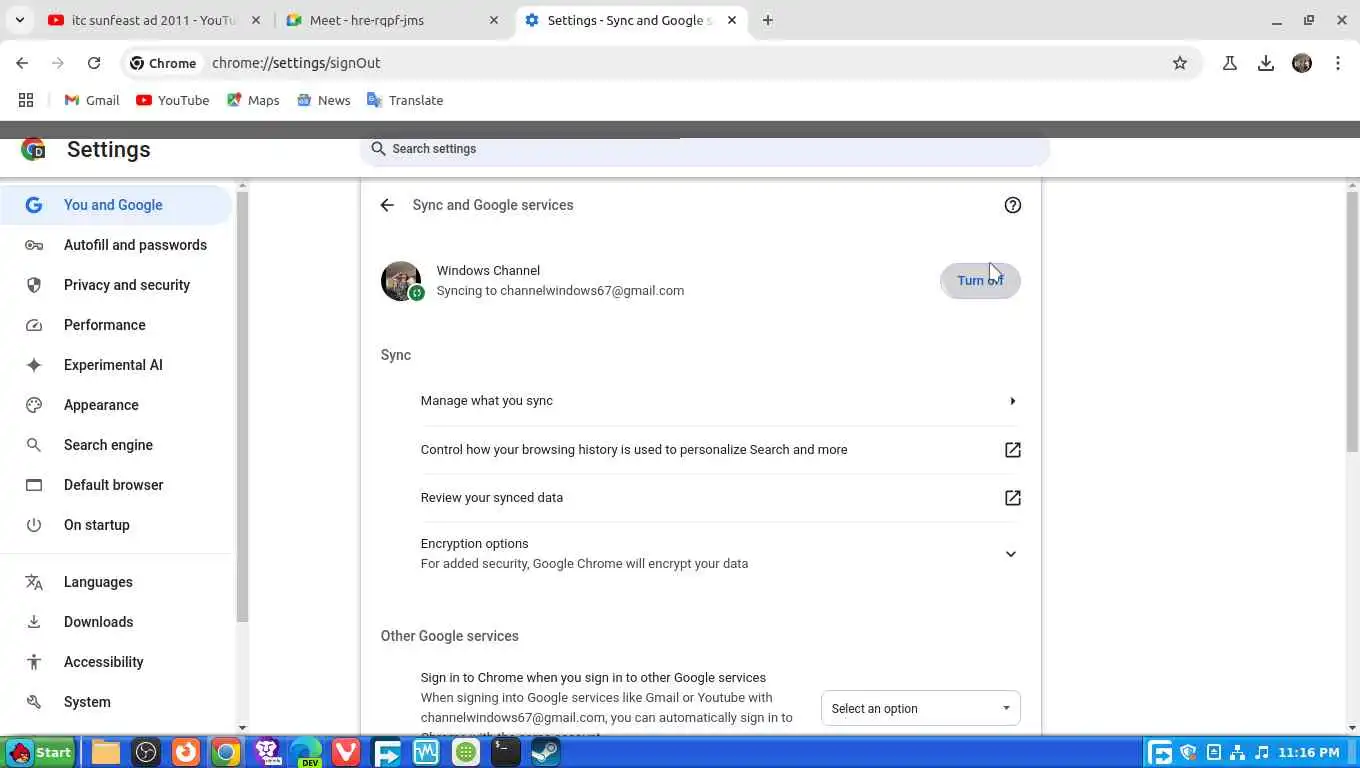The width and height of the screenshot is (1360, 768).
Task: Close the Settings tab
Action: click(x=732, y=20)
